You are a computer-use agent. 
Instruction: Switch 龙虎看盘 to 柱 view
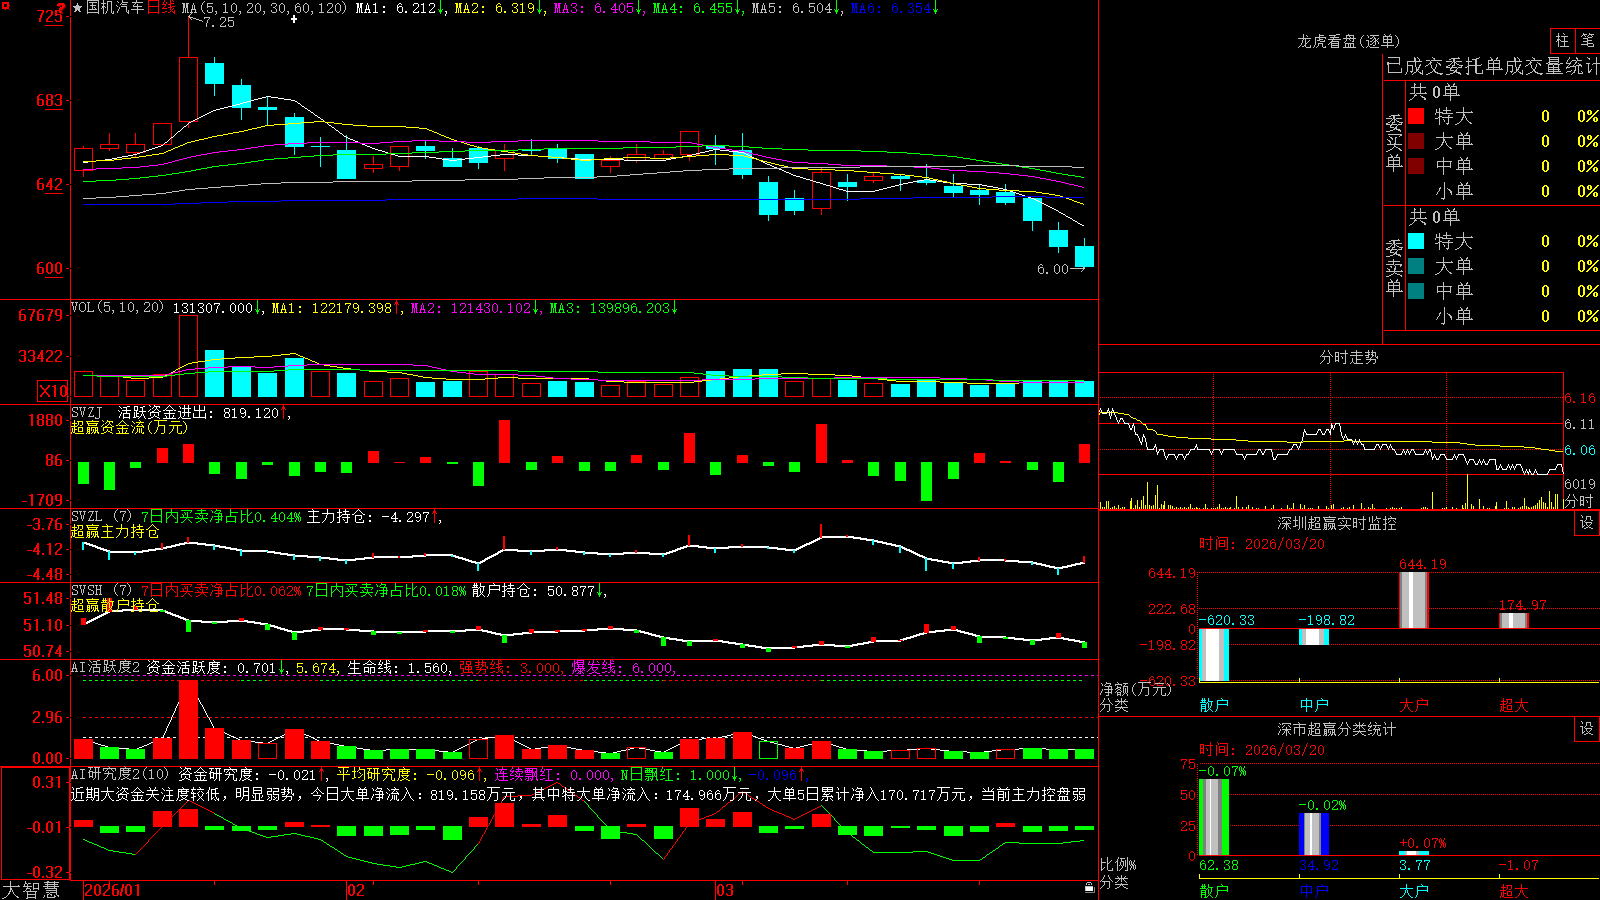(1562, 41)
